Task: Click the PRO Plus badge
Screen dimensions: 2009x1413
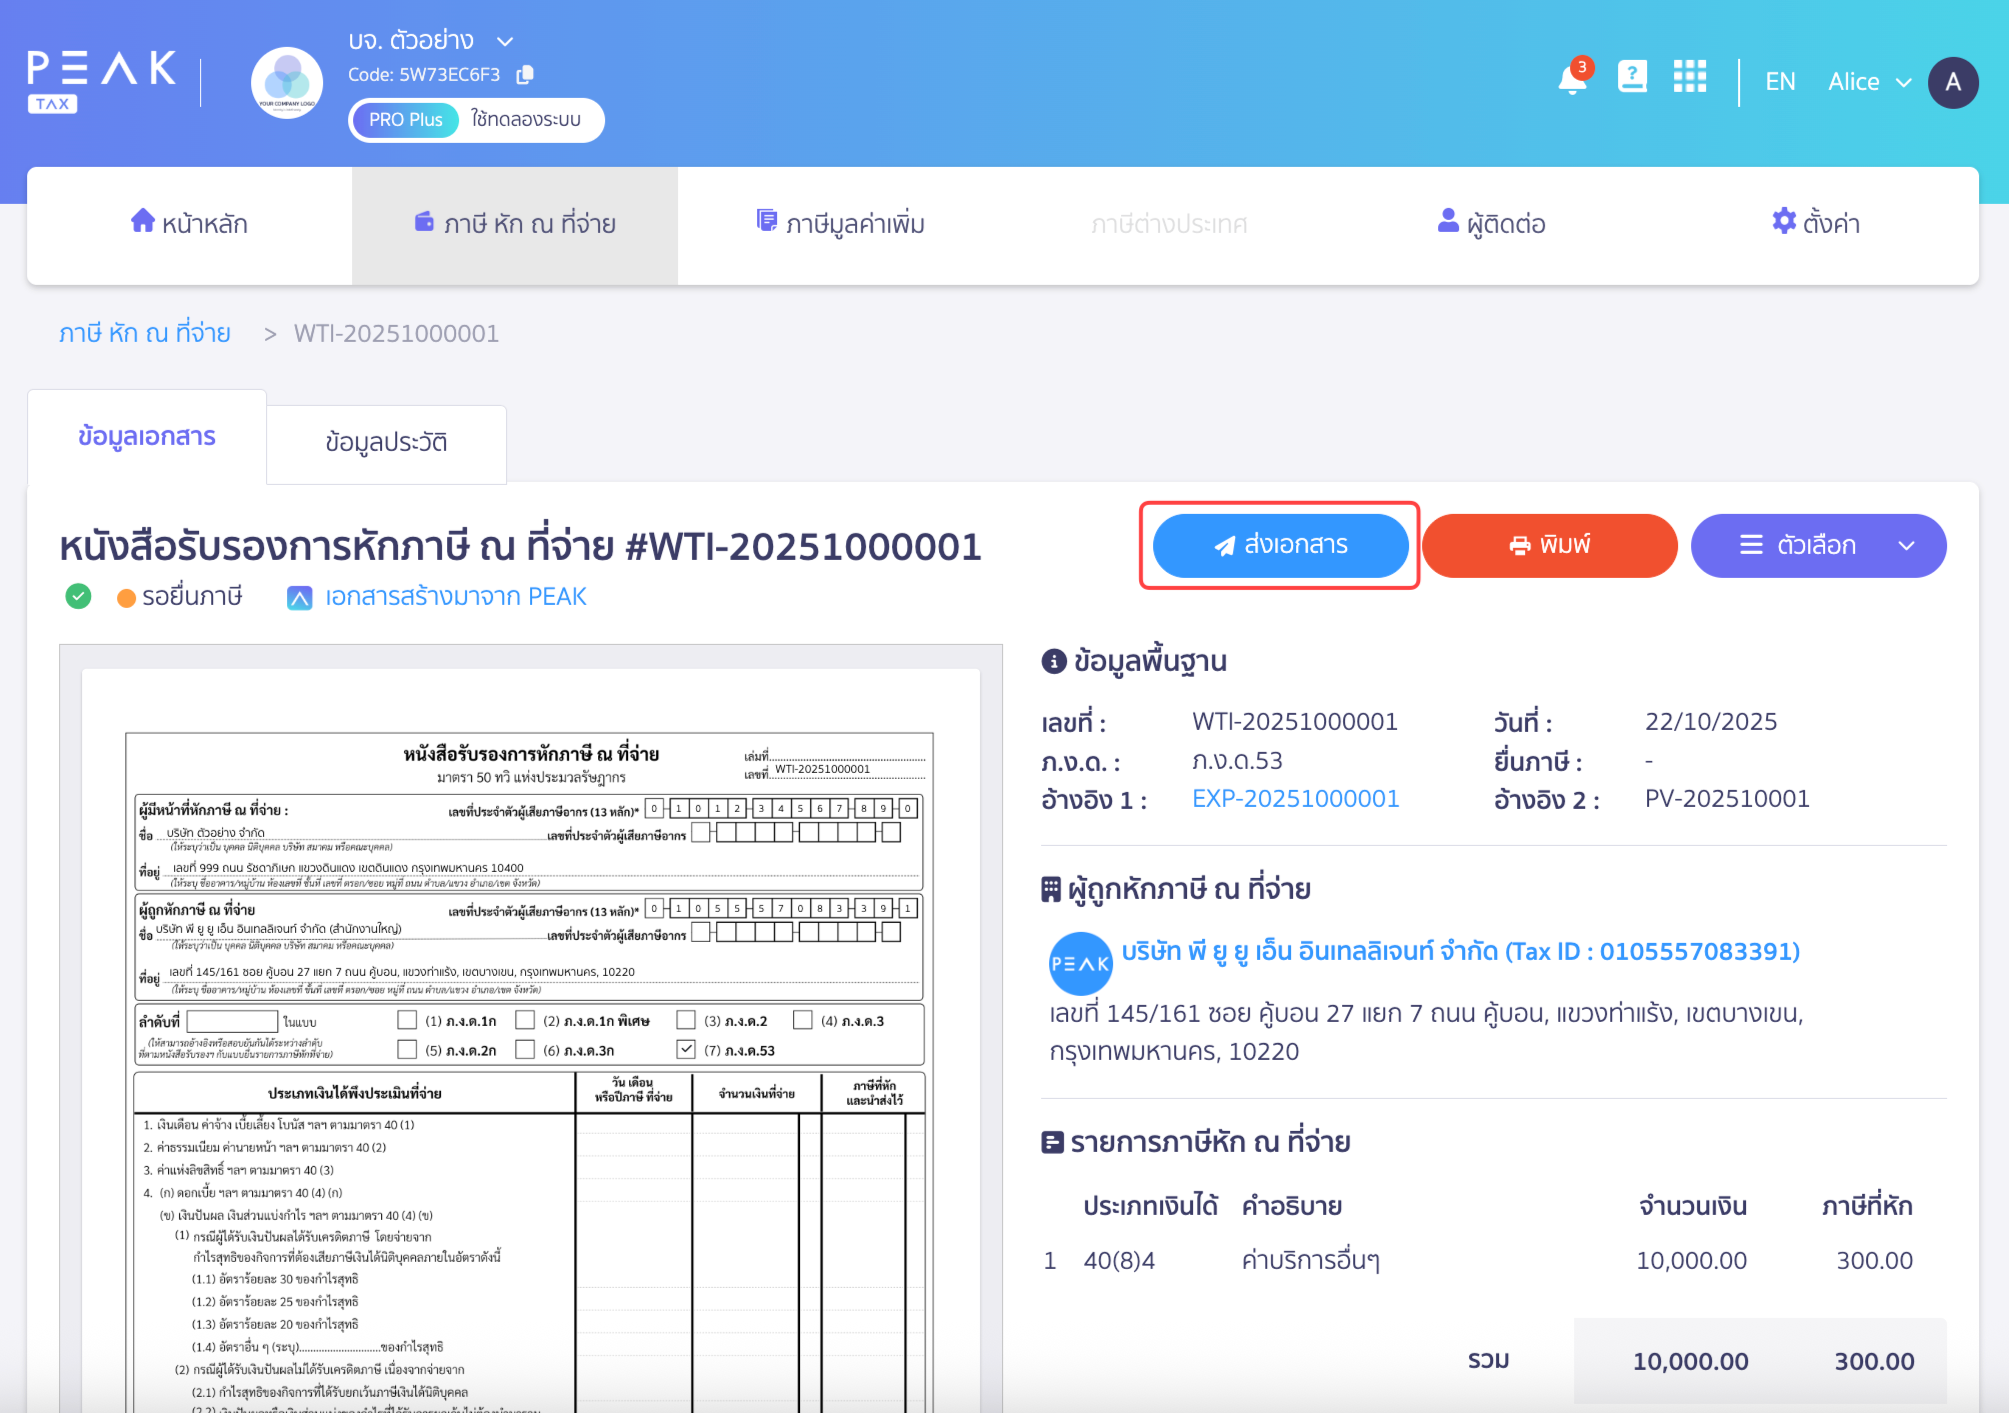Action: [404, 119]
